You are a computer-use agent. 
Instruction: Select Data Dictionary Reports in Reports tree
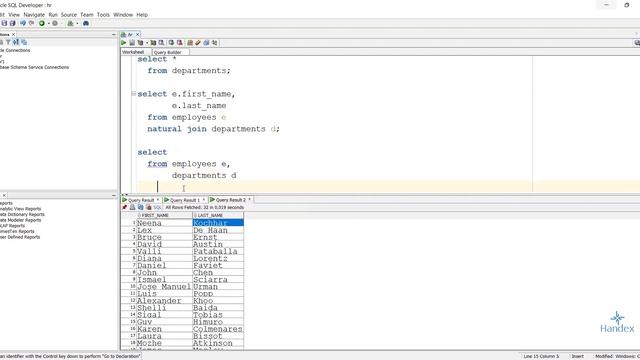click(x=22, y=214)
